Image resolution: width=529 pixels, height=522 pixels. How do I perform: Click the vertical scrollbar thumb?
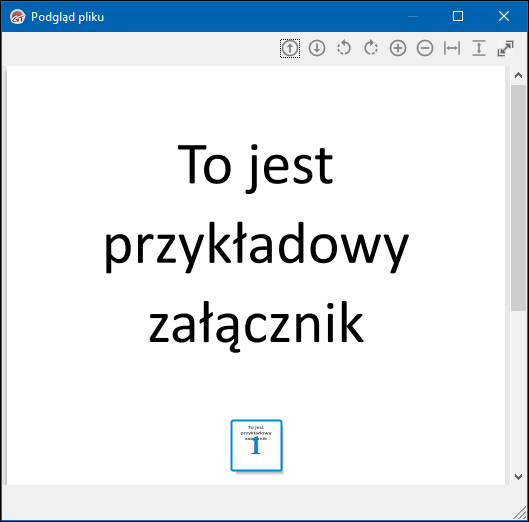click(519, 198)
